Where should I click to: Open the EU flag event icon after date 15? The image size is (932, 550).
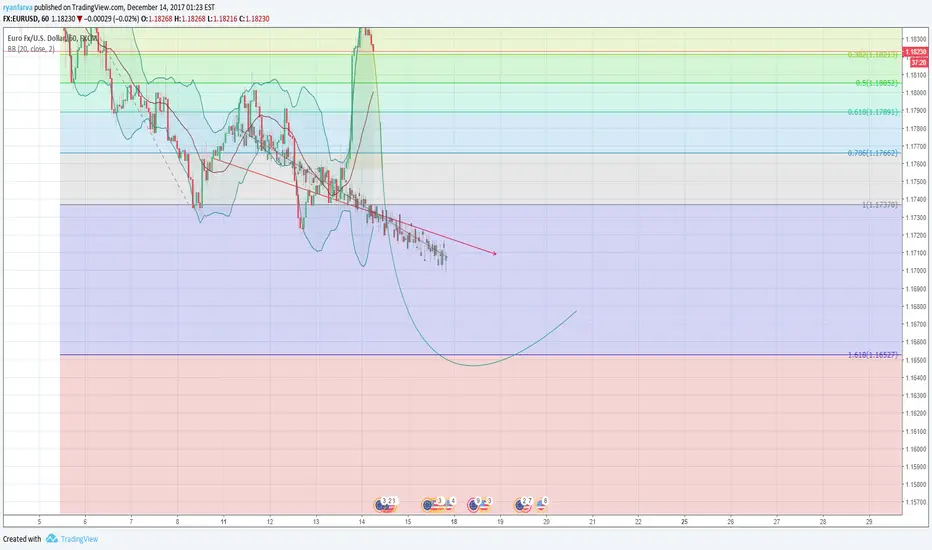[427, 505]
